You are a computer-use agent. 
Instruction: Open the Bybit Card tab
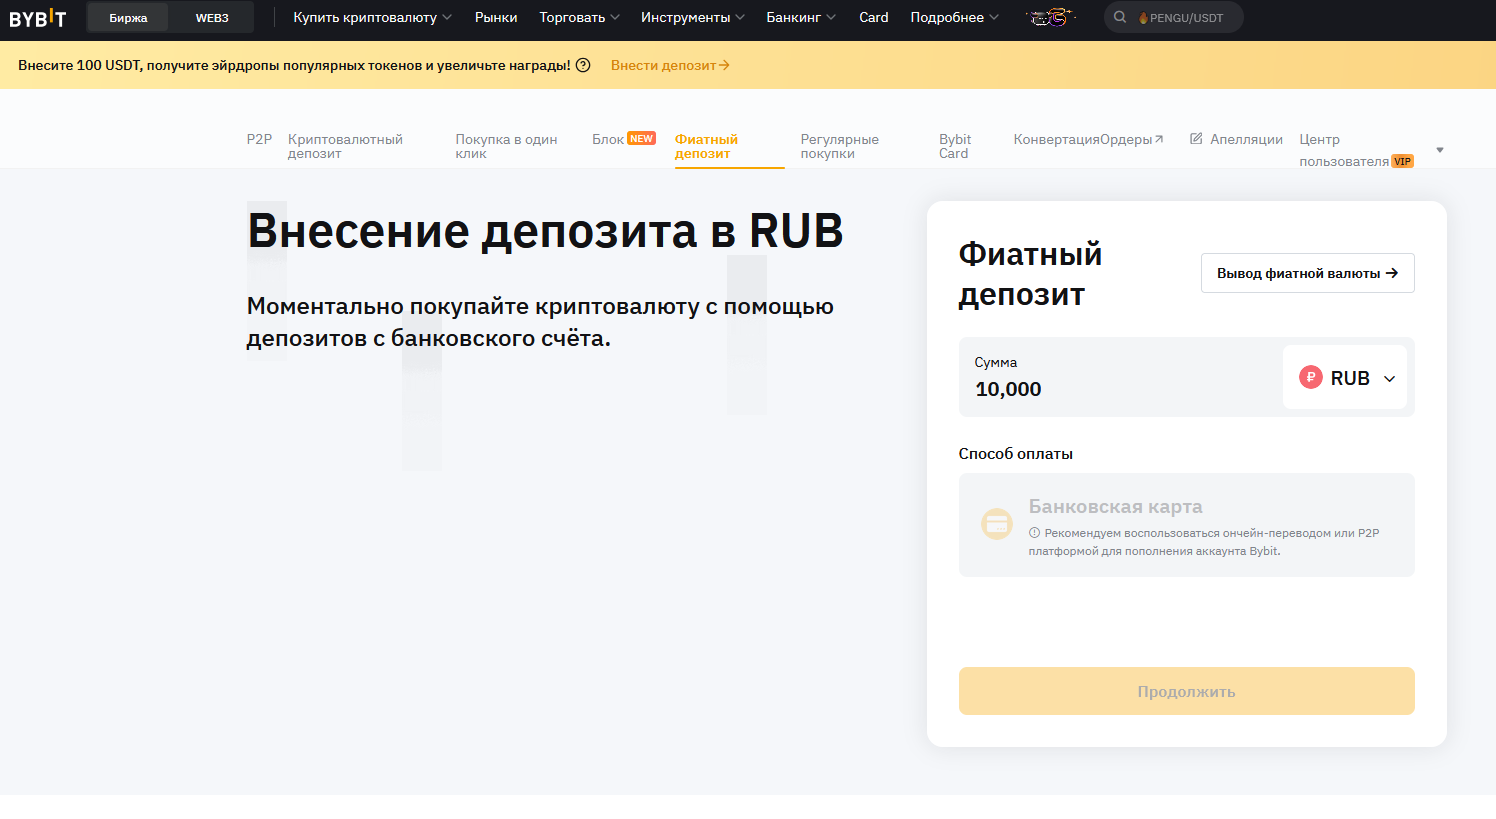click(955, 146)
